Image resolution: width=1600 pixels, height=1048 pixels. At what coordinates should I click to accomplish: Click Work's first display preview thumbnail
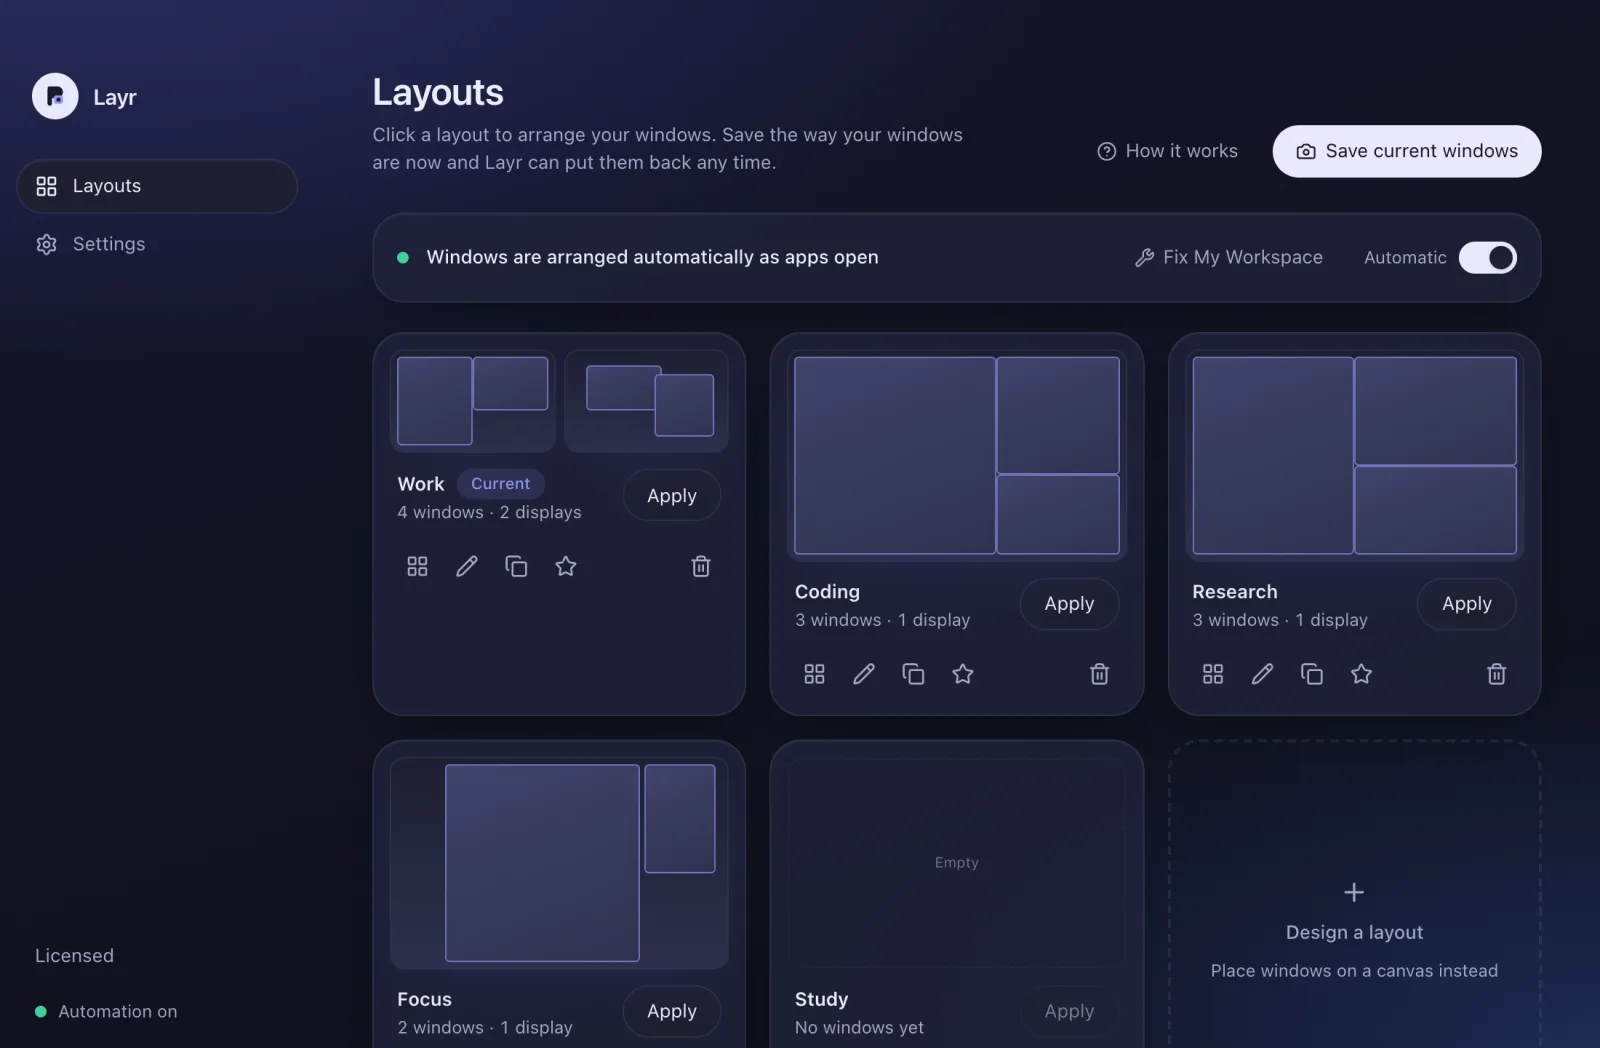tap(472, 401)
